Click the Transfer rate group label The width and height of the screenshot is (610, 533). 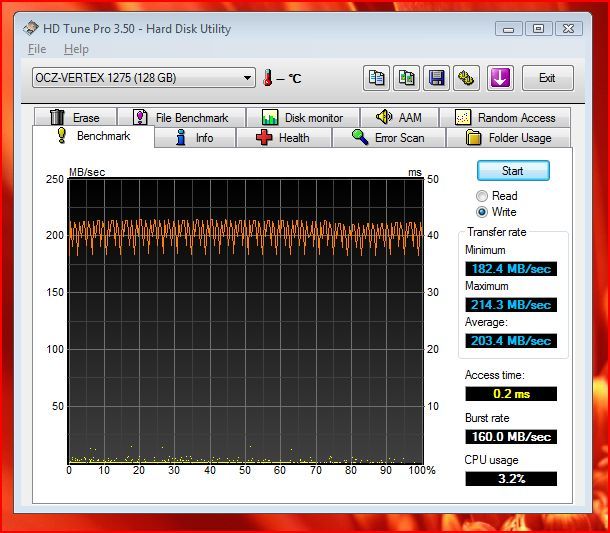497,232
